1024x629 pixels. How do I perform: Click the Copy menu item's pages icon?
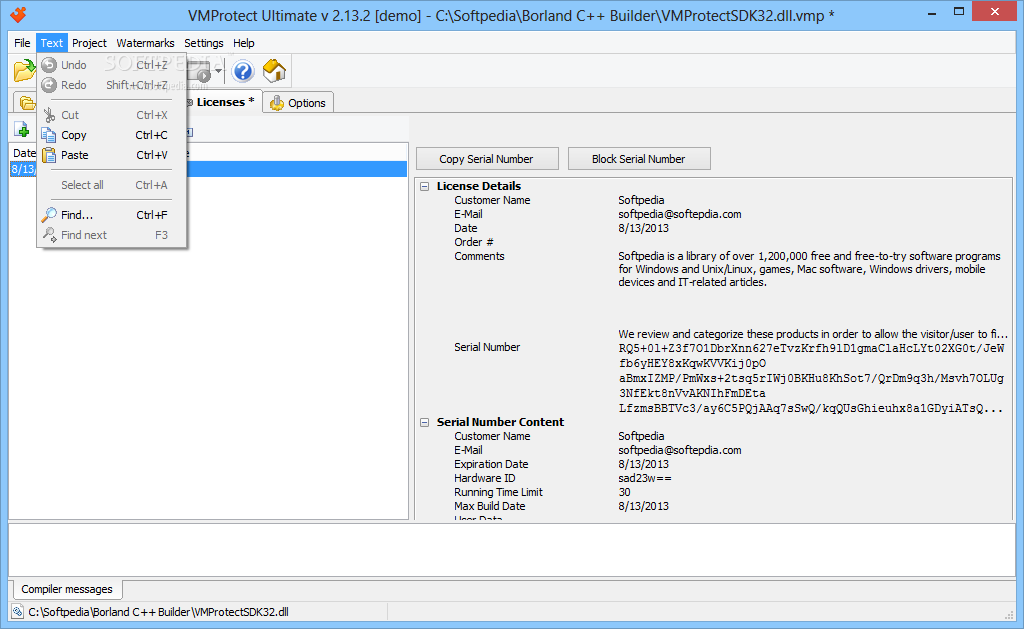(49, 135)
